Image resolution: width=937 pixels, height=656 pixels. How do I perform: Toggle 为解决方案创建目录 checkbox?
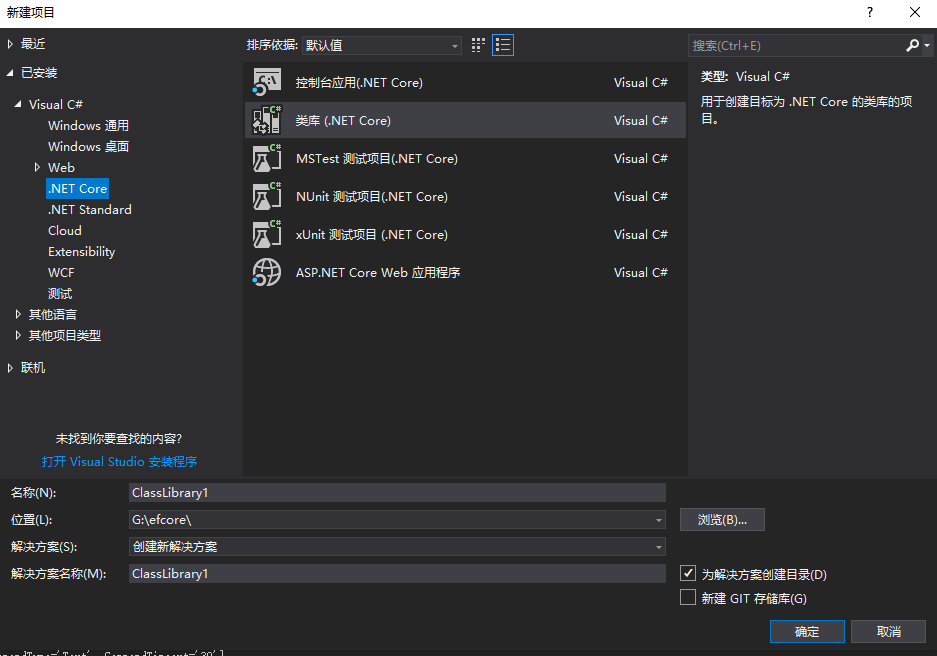tap(688, 574)
